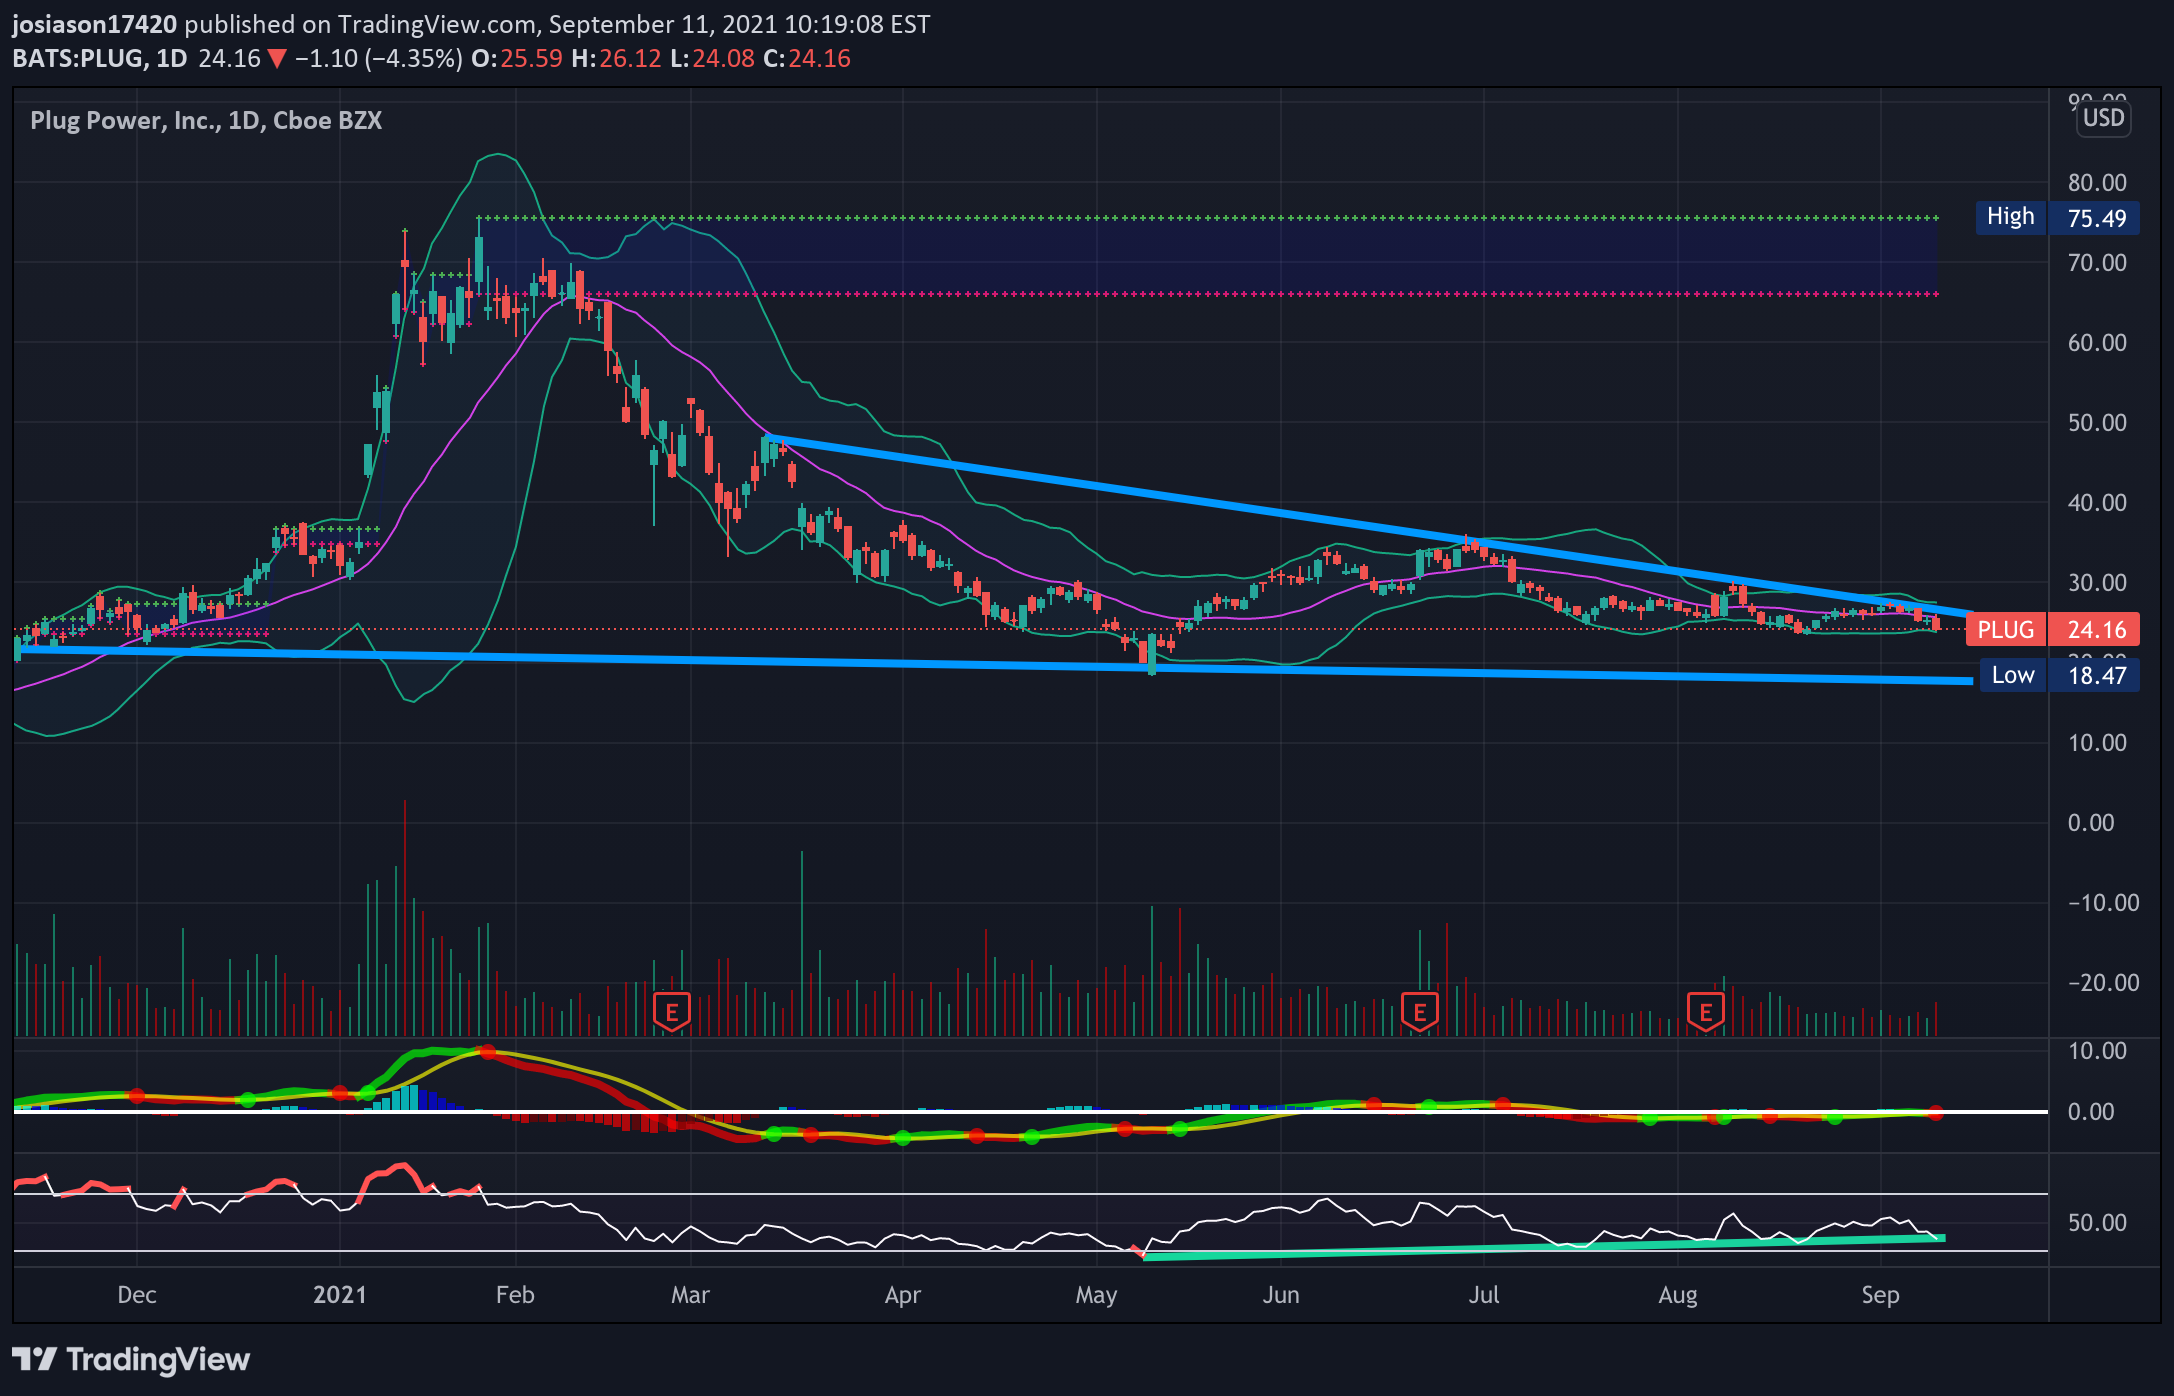Select the C:24.16 close value

click(807, 58)
